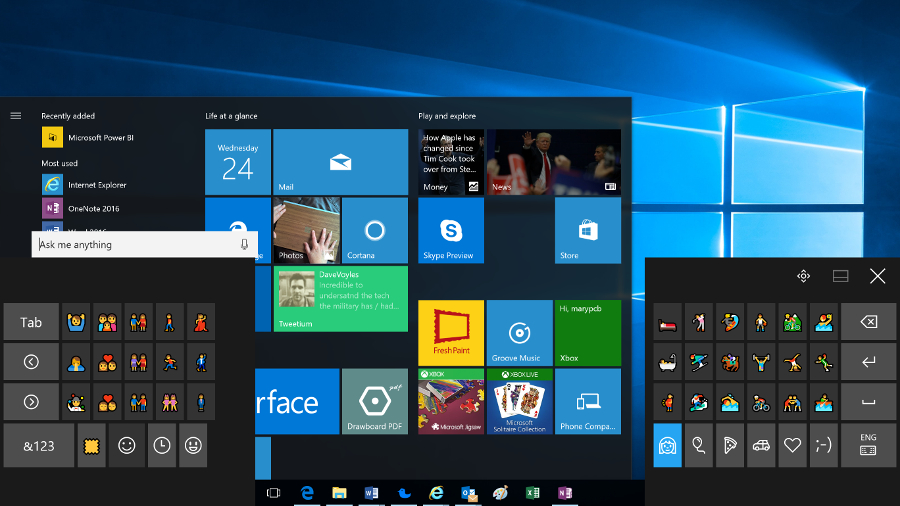Screen dimensions: 900x506
Task: Open the Calendar tile showing Wednesday 24
Action: (238, 162)
